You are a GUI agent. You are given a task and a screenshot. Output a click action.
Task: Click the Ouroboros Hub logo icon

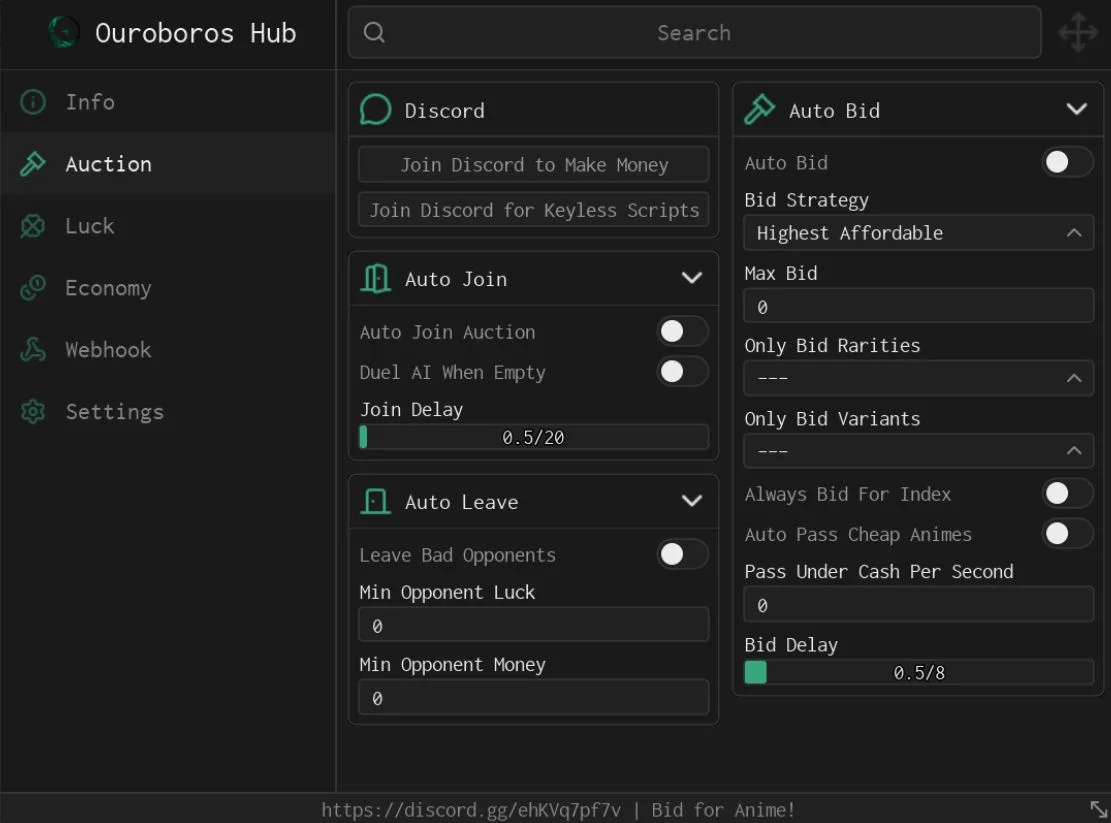pyautogui.click(x=63, y=33)
